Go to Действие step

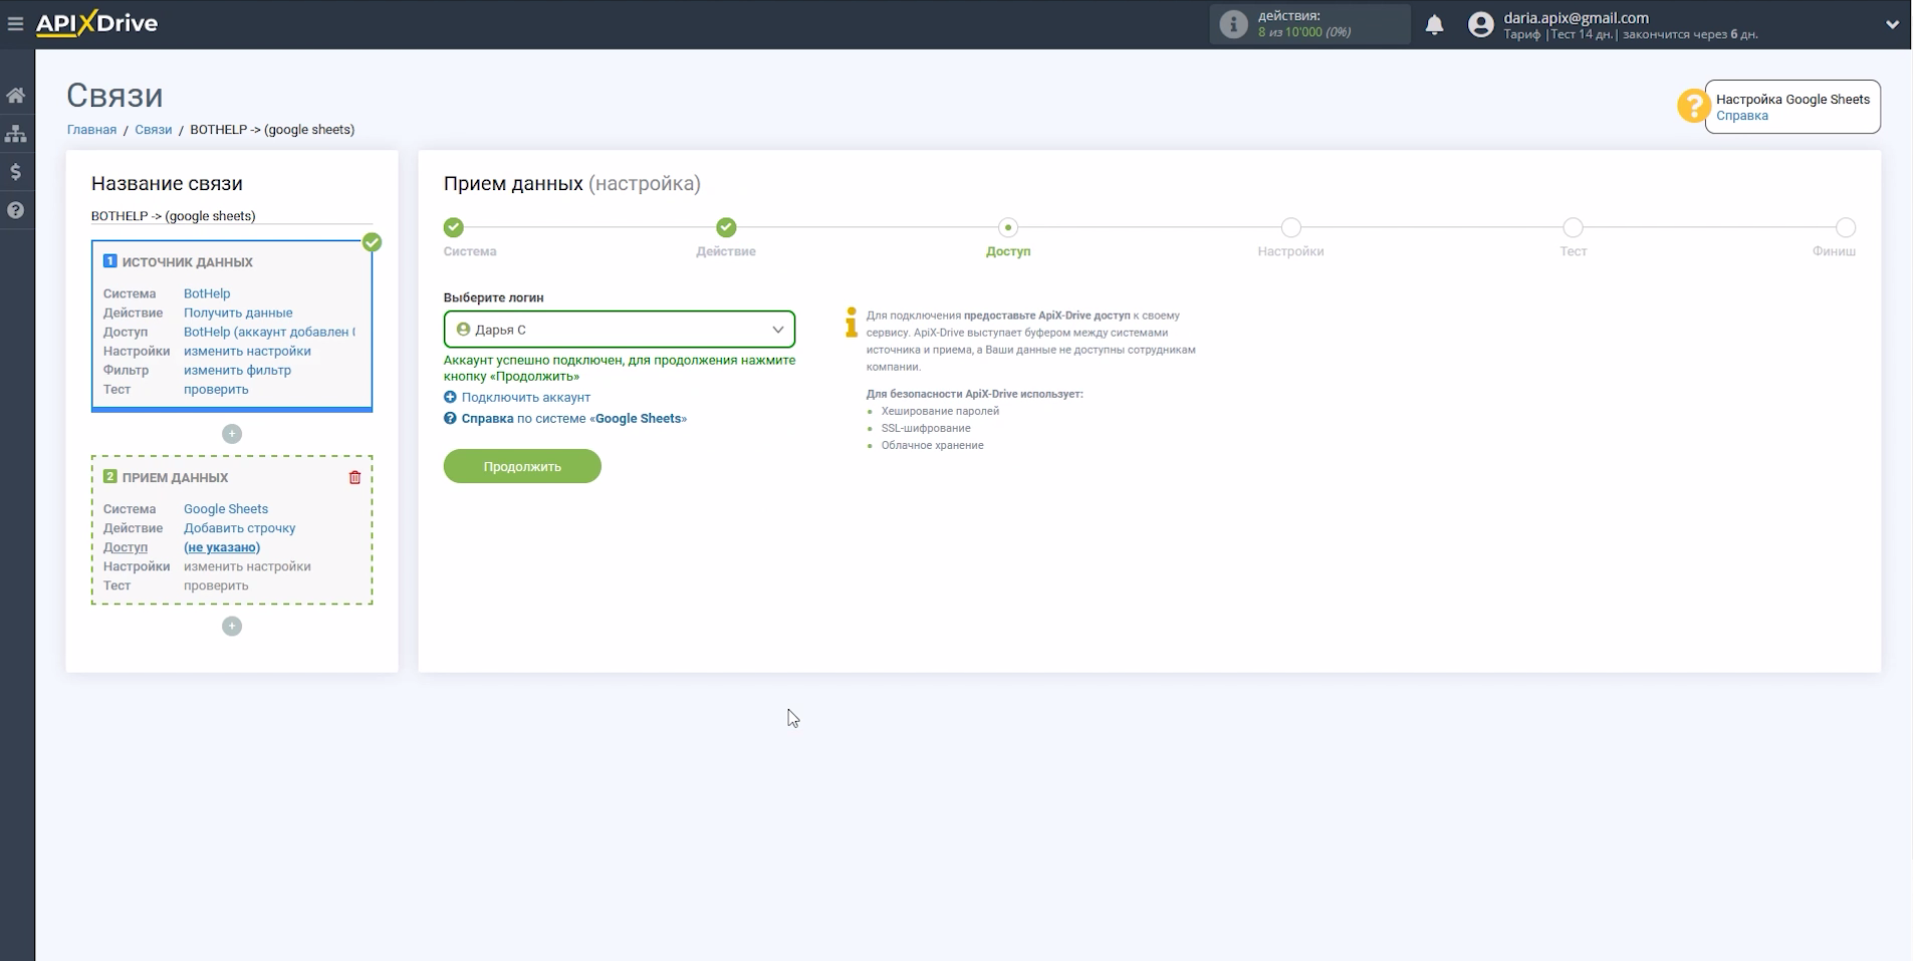pos(726,228)
